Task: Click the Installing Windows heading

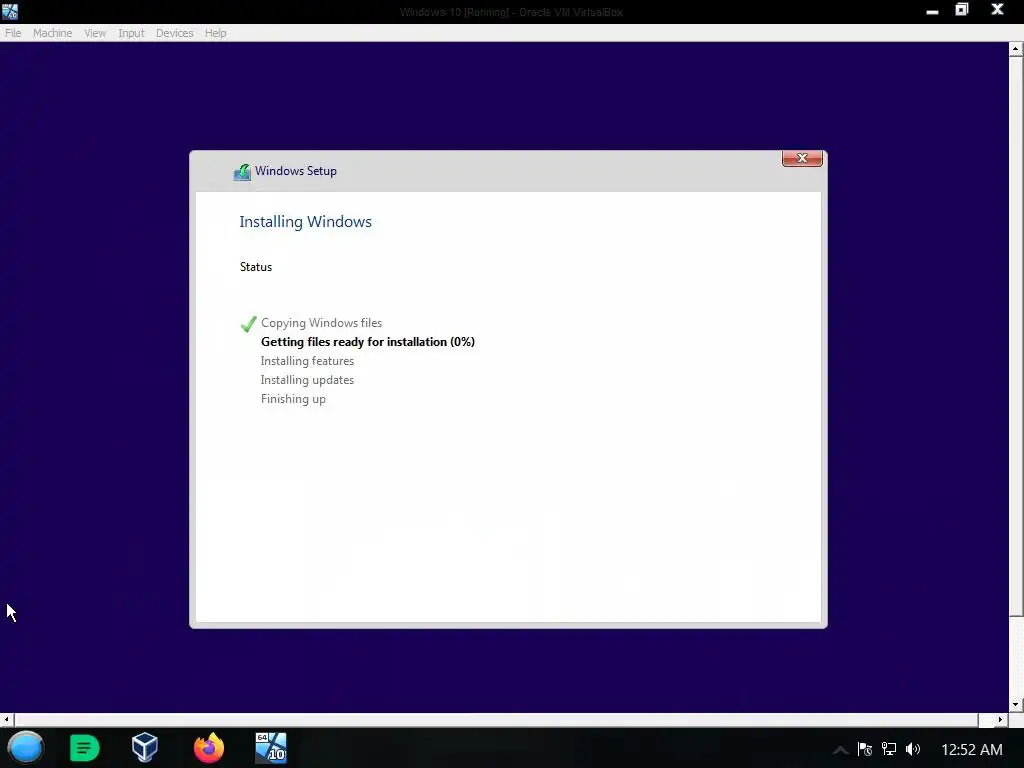Action: [306, 221]
